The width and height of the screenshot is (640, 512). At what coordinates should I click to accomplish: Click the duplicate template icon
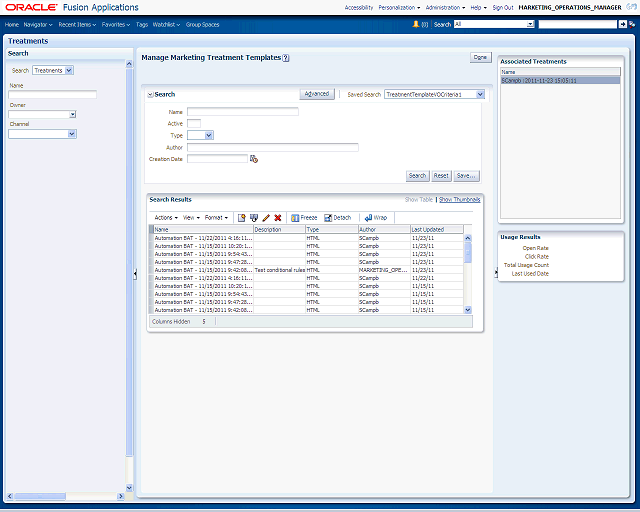coord(254,218)
